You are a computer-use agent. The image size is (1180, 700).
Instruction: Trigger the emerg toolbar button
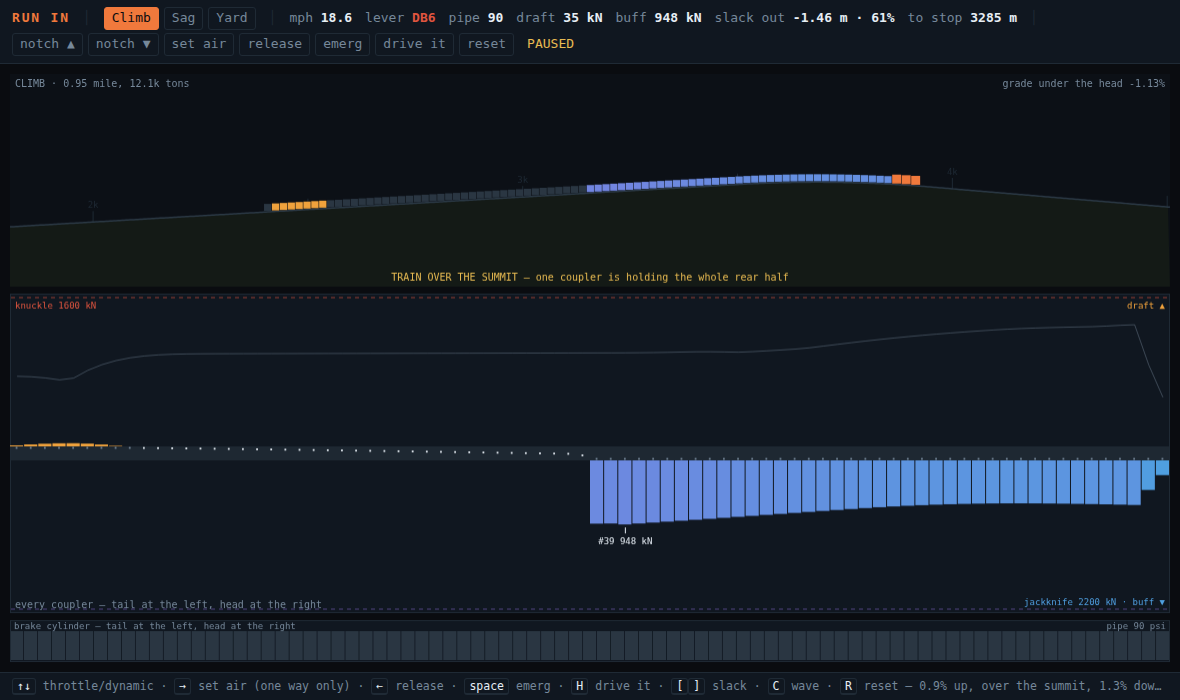coord(342,44)
